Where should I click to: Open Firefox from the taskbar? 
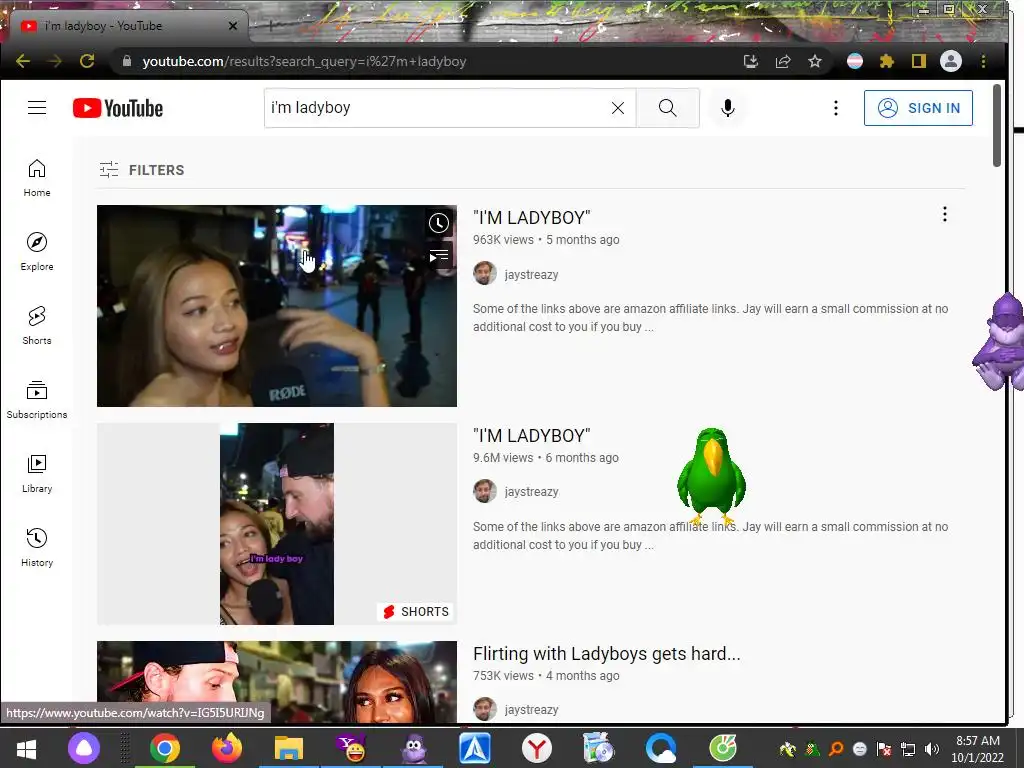pos(227,748)
